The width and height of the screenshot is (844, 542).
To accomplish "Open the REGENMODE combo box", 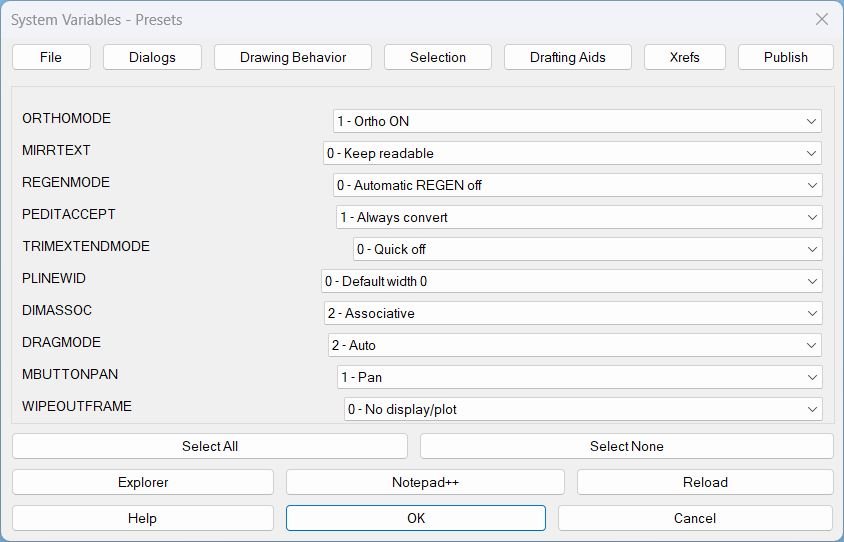I will point(577,185).
